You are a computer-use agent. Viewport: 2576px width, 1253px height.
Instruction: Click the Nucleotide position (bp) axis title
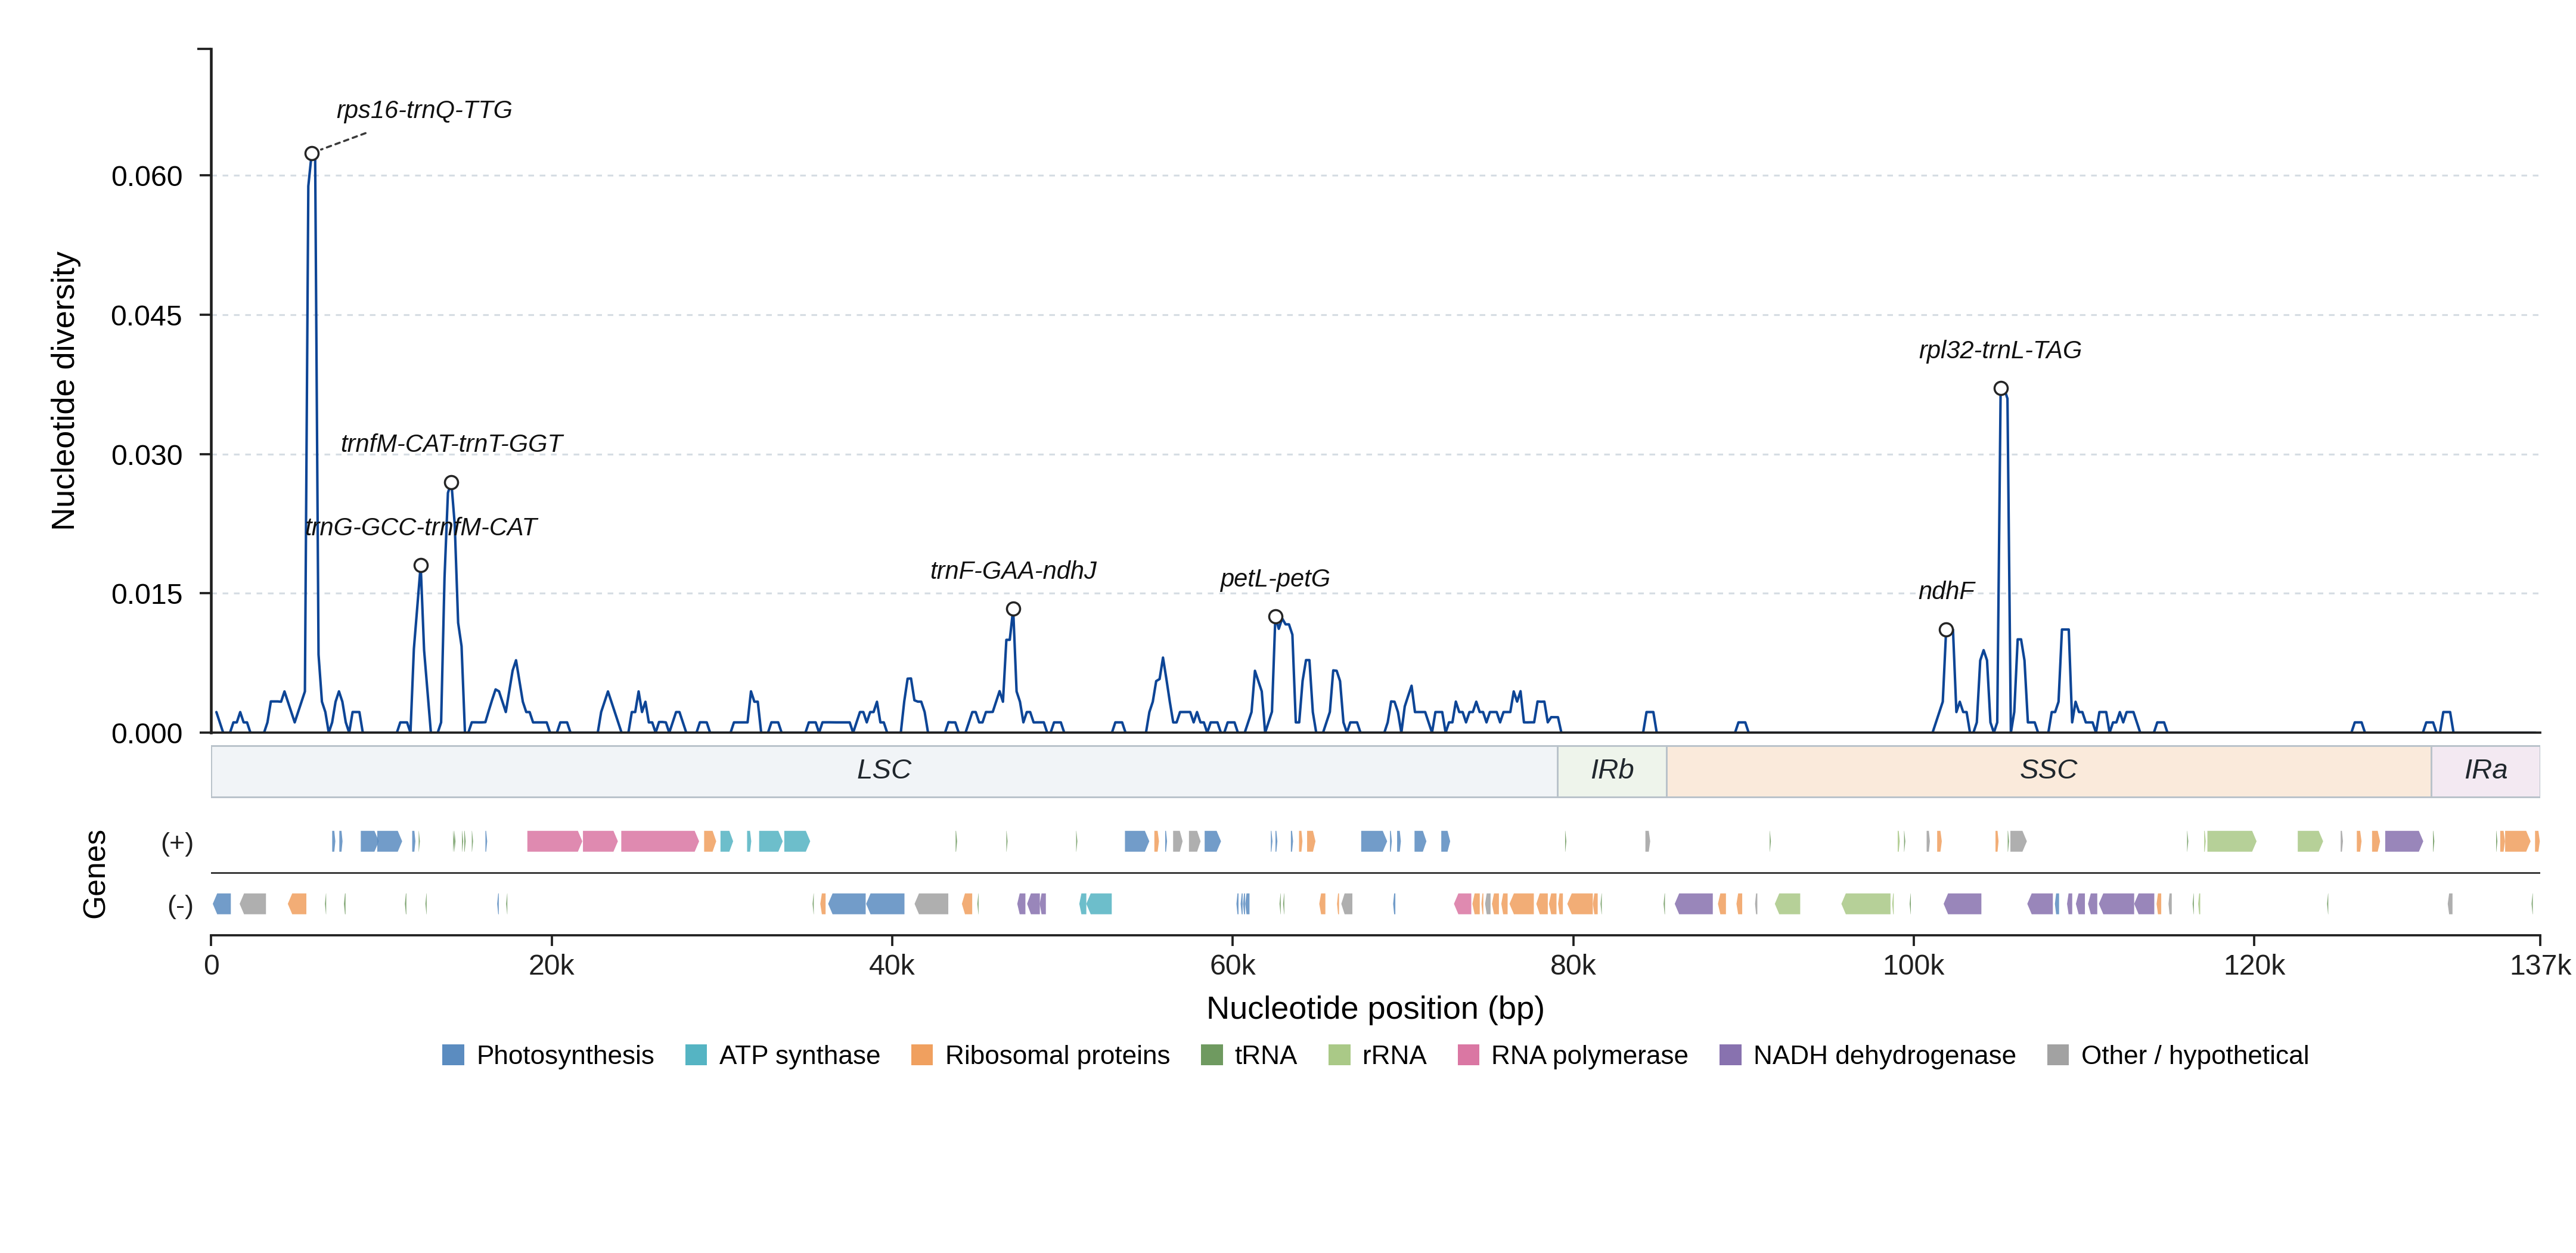[1375, 1009]
